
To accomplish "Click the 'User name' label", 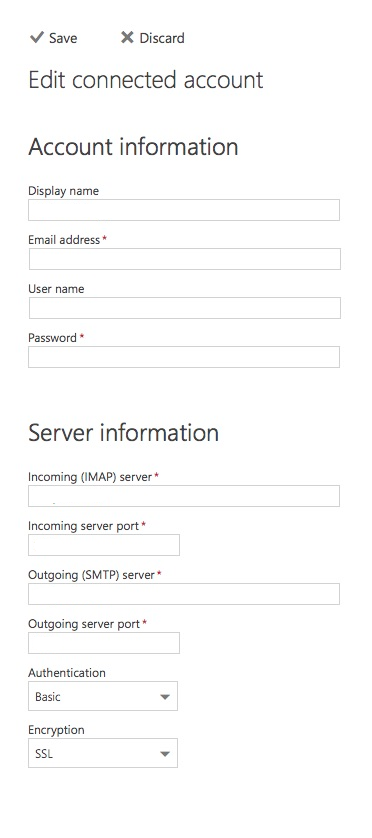I will pyautogui.click(x=56, y=289).
